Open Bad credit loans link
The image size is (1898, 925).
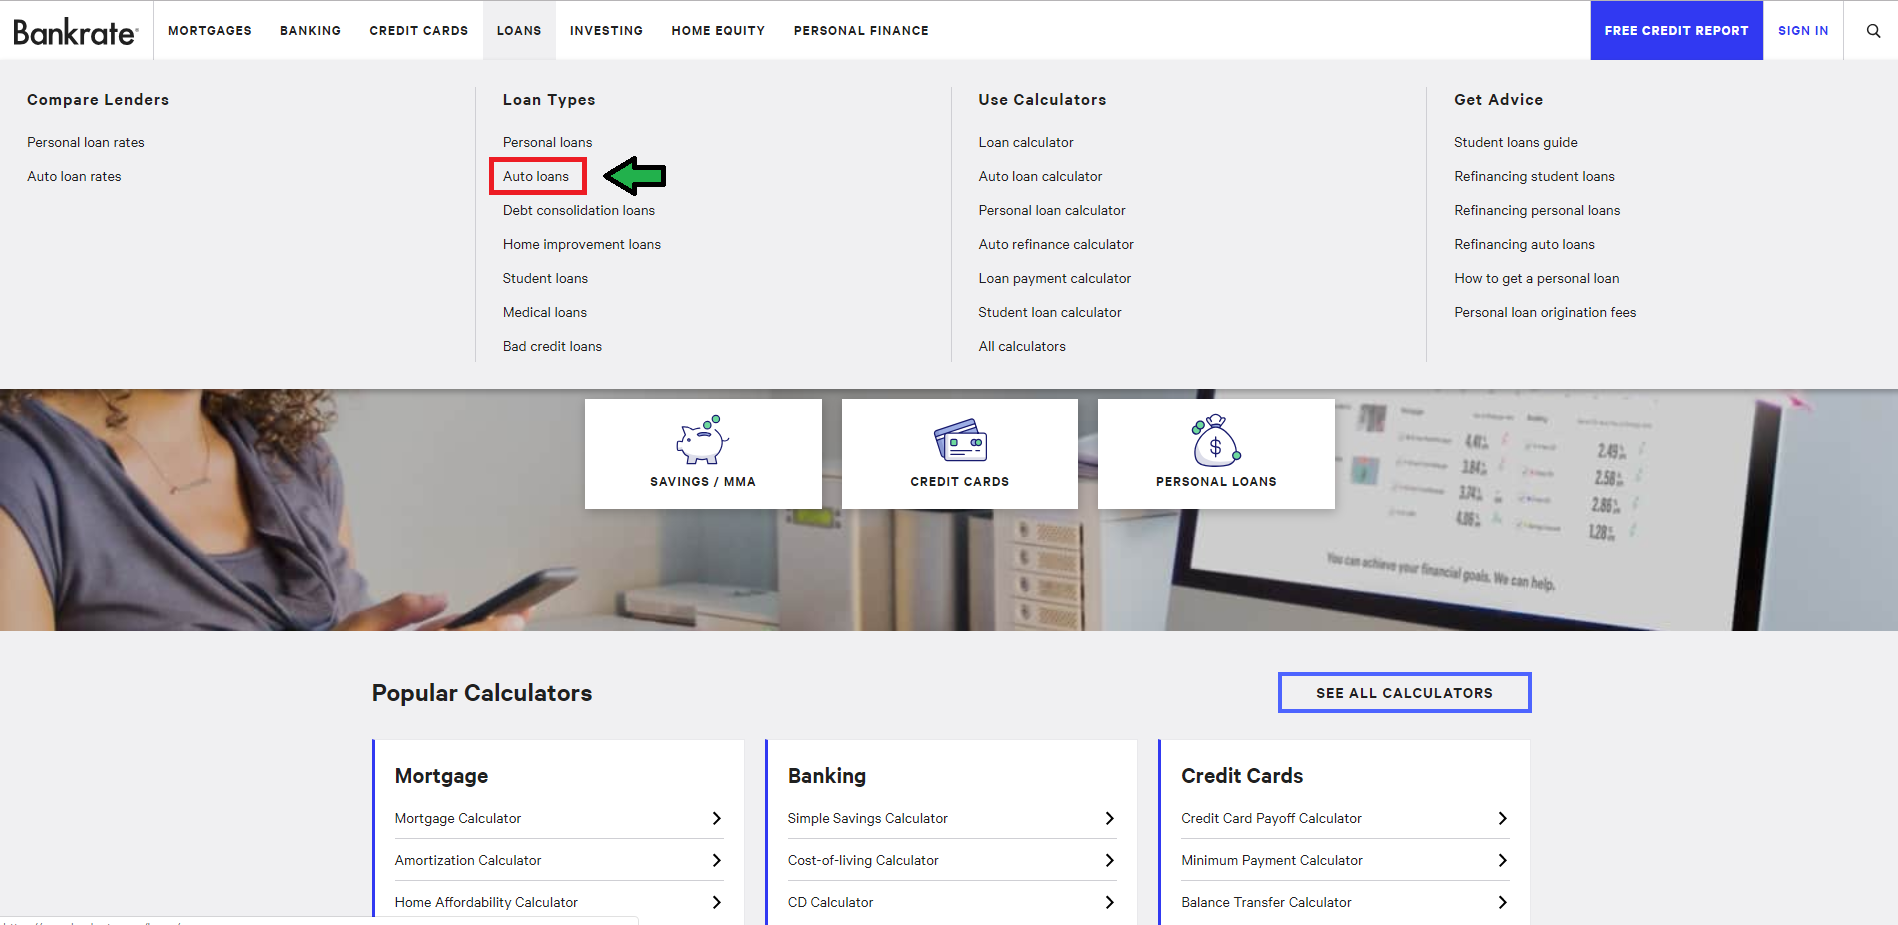coord(552,346)
